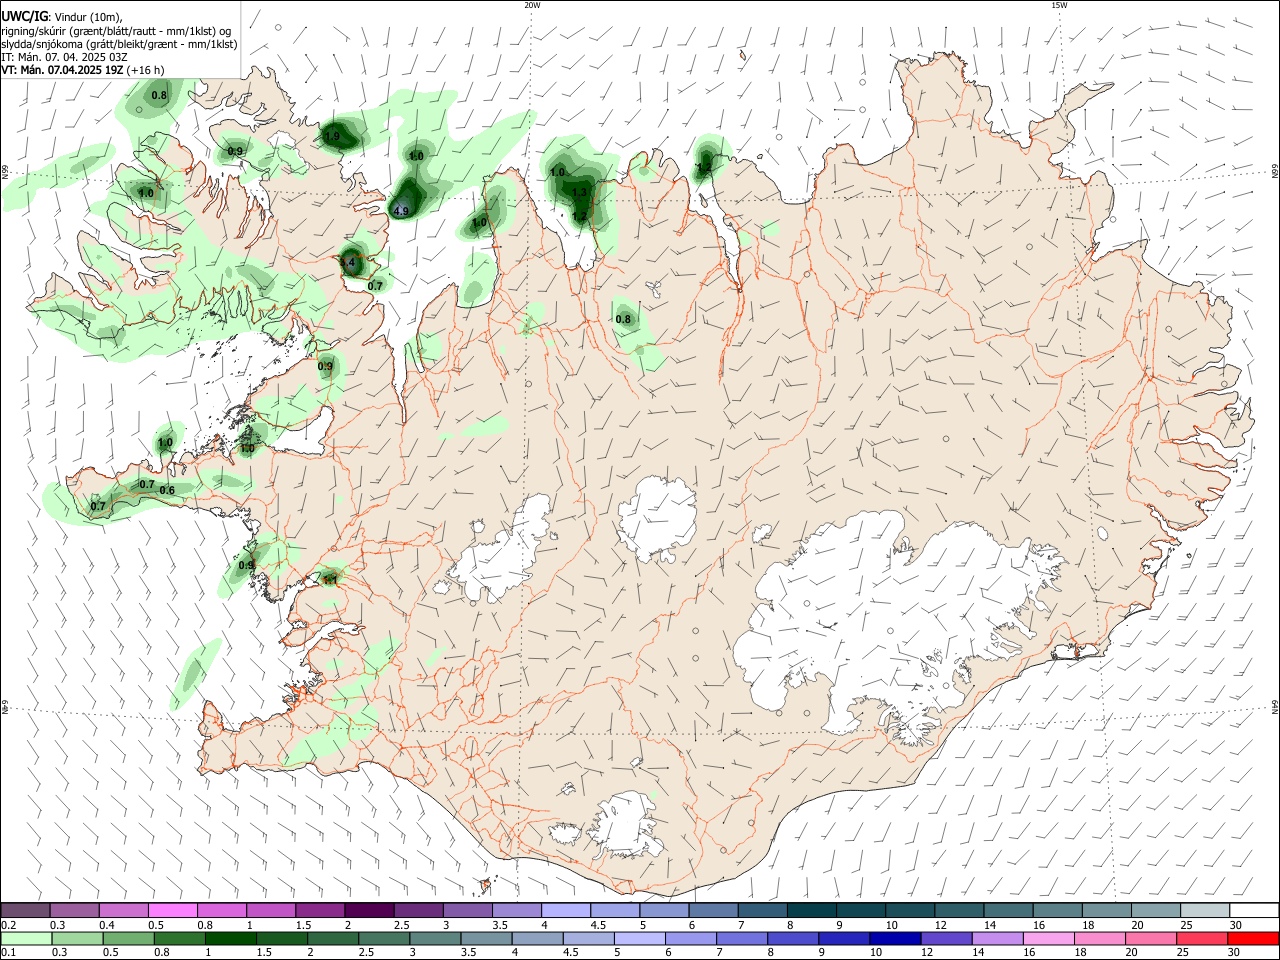Click the 'slydda/snjókoma' legend description line
The image size is (1280, 960).
tap(119, 44)
